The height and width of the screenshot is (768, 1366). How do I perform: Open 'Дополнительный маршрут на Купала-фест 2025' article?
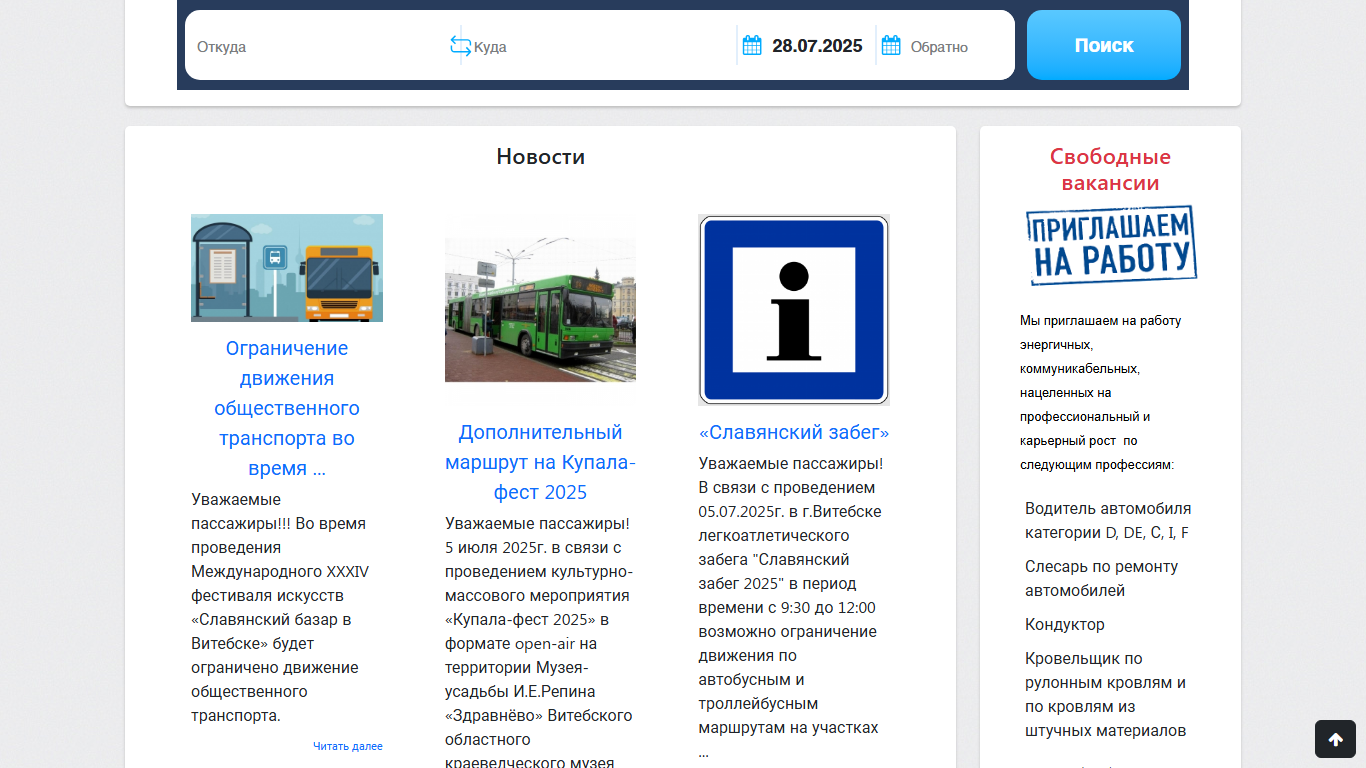click(x=540, y=462)
